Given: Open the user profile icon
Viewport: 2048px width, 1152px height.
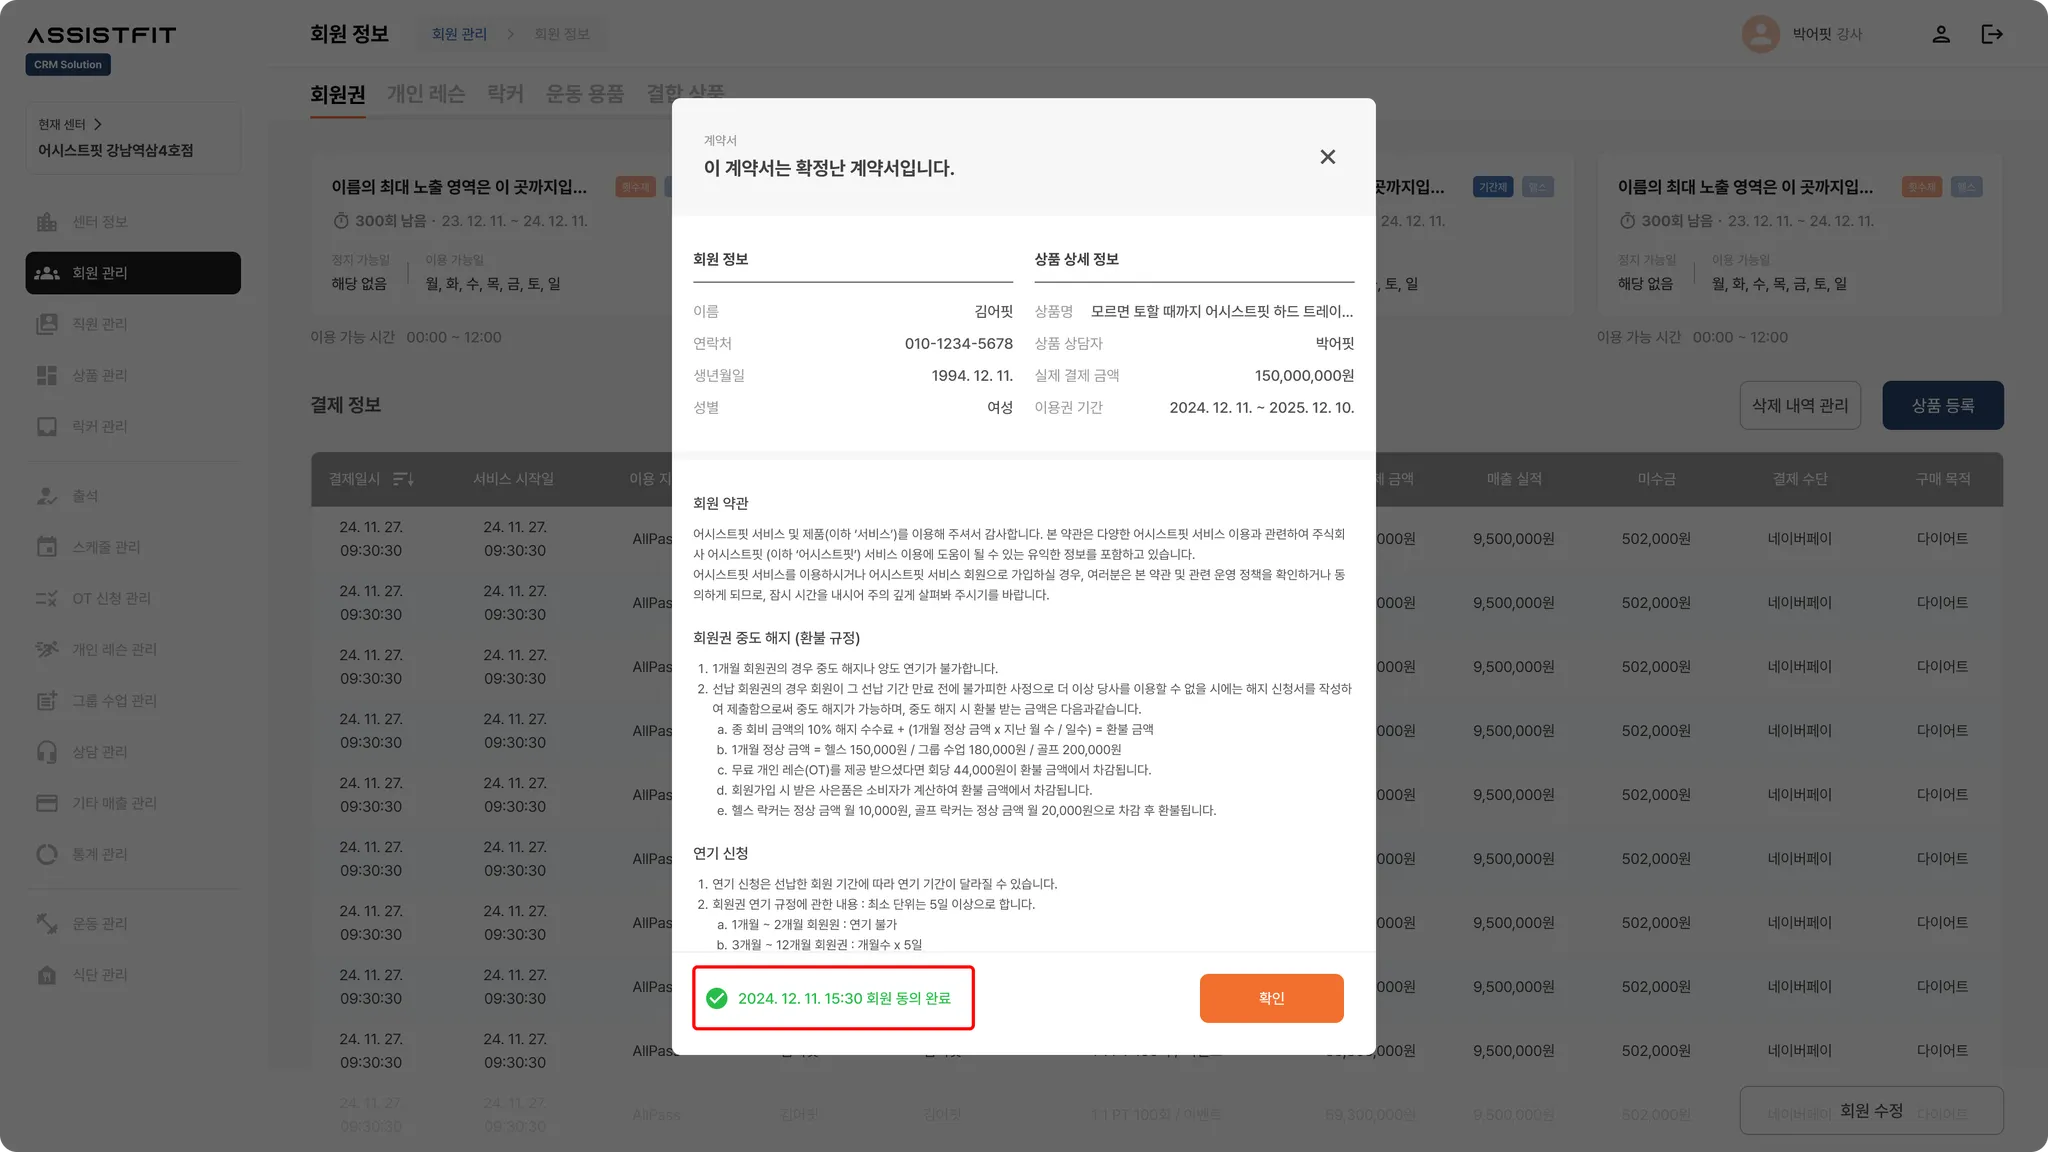Looking at the screenshot, I should (1940, 34).
